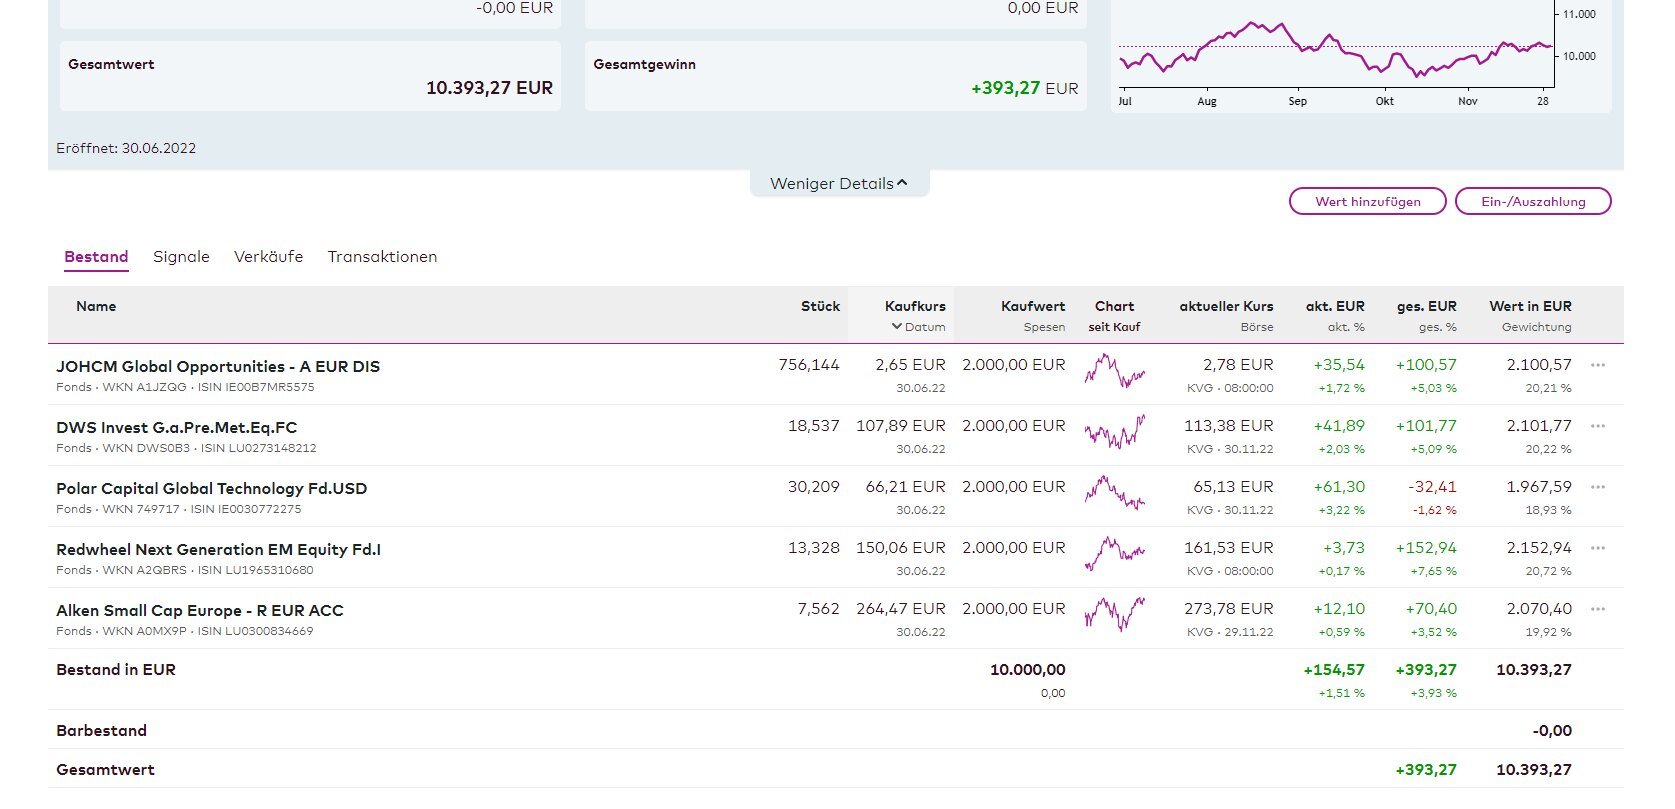Open Alken Small Cap Europe sparkline chart
The width and height of the screenshot is (1675, 809).
(1114, 614)
